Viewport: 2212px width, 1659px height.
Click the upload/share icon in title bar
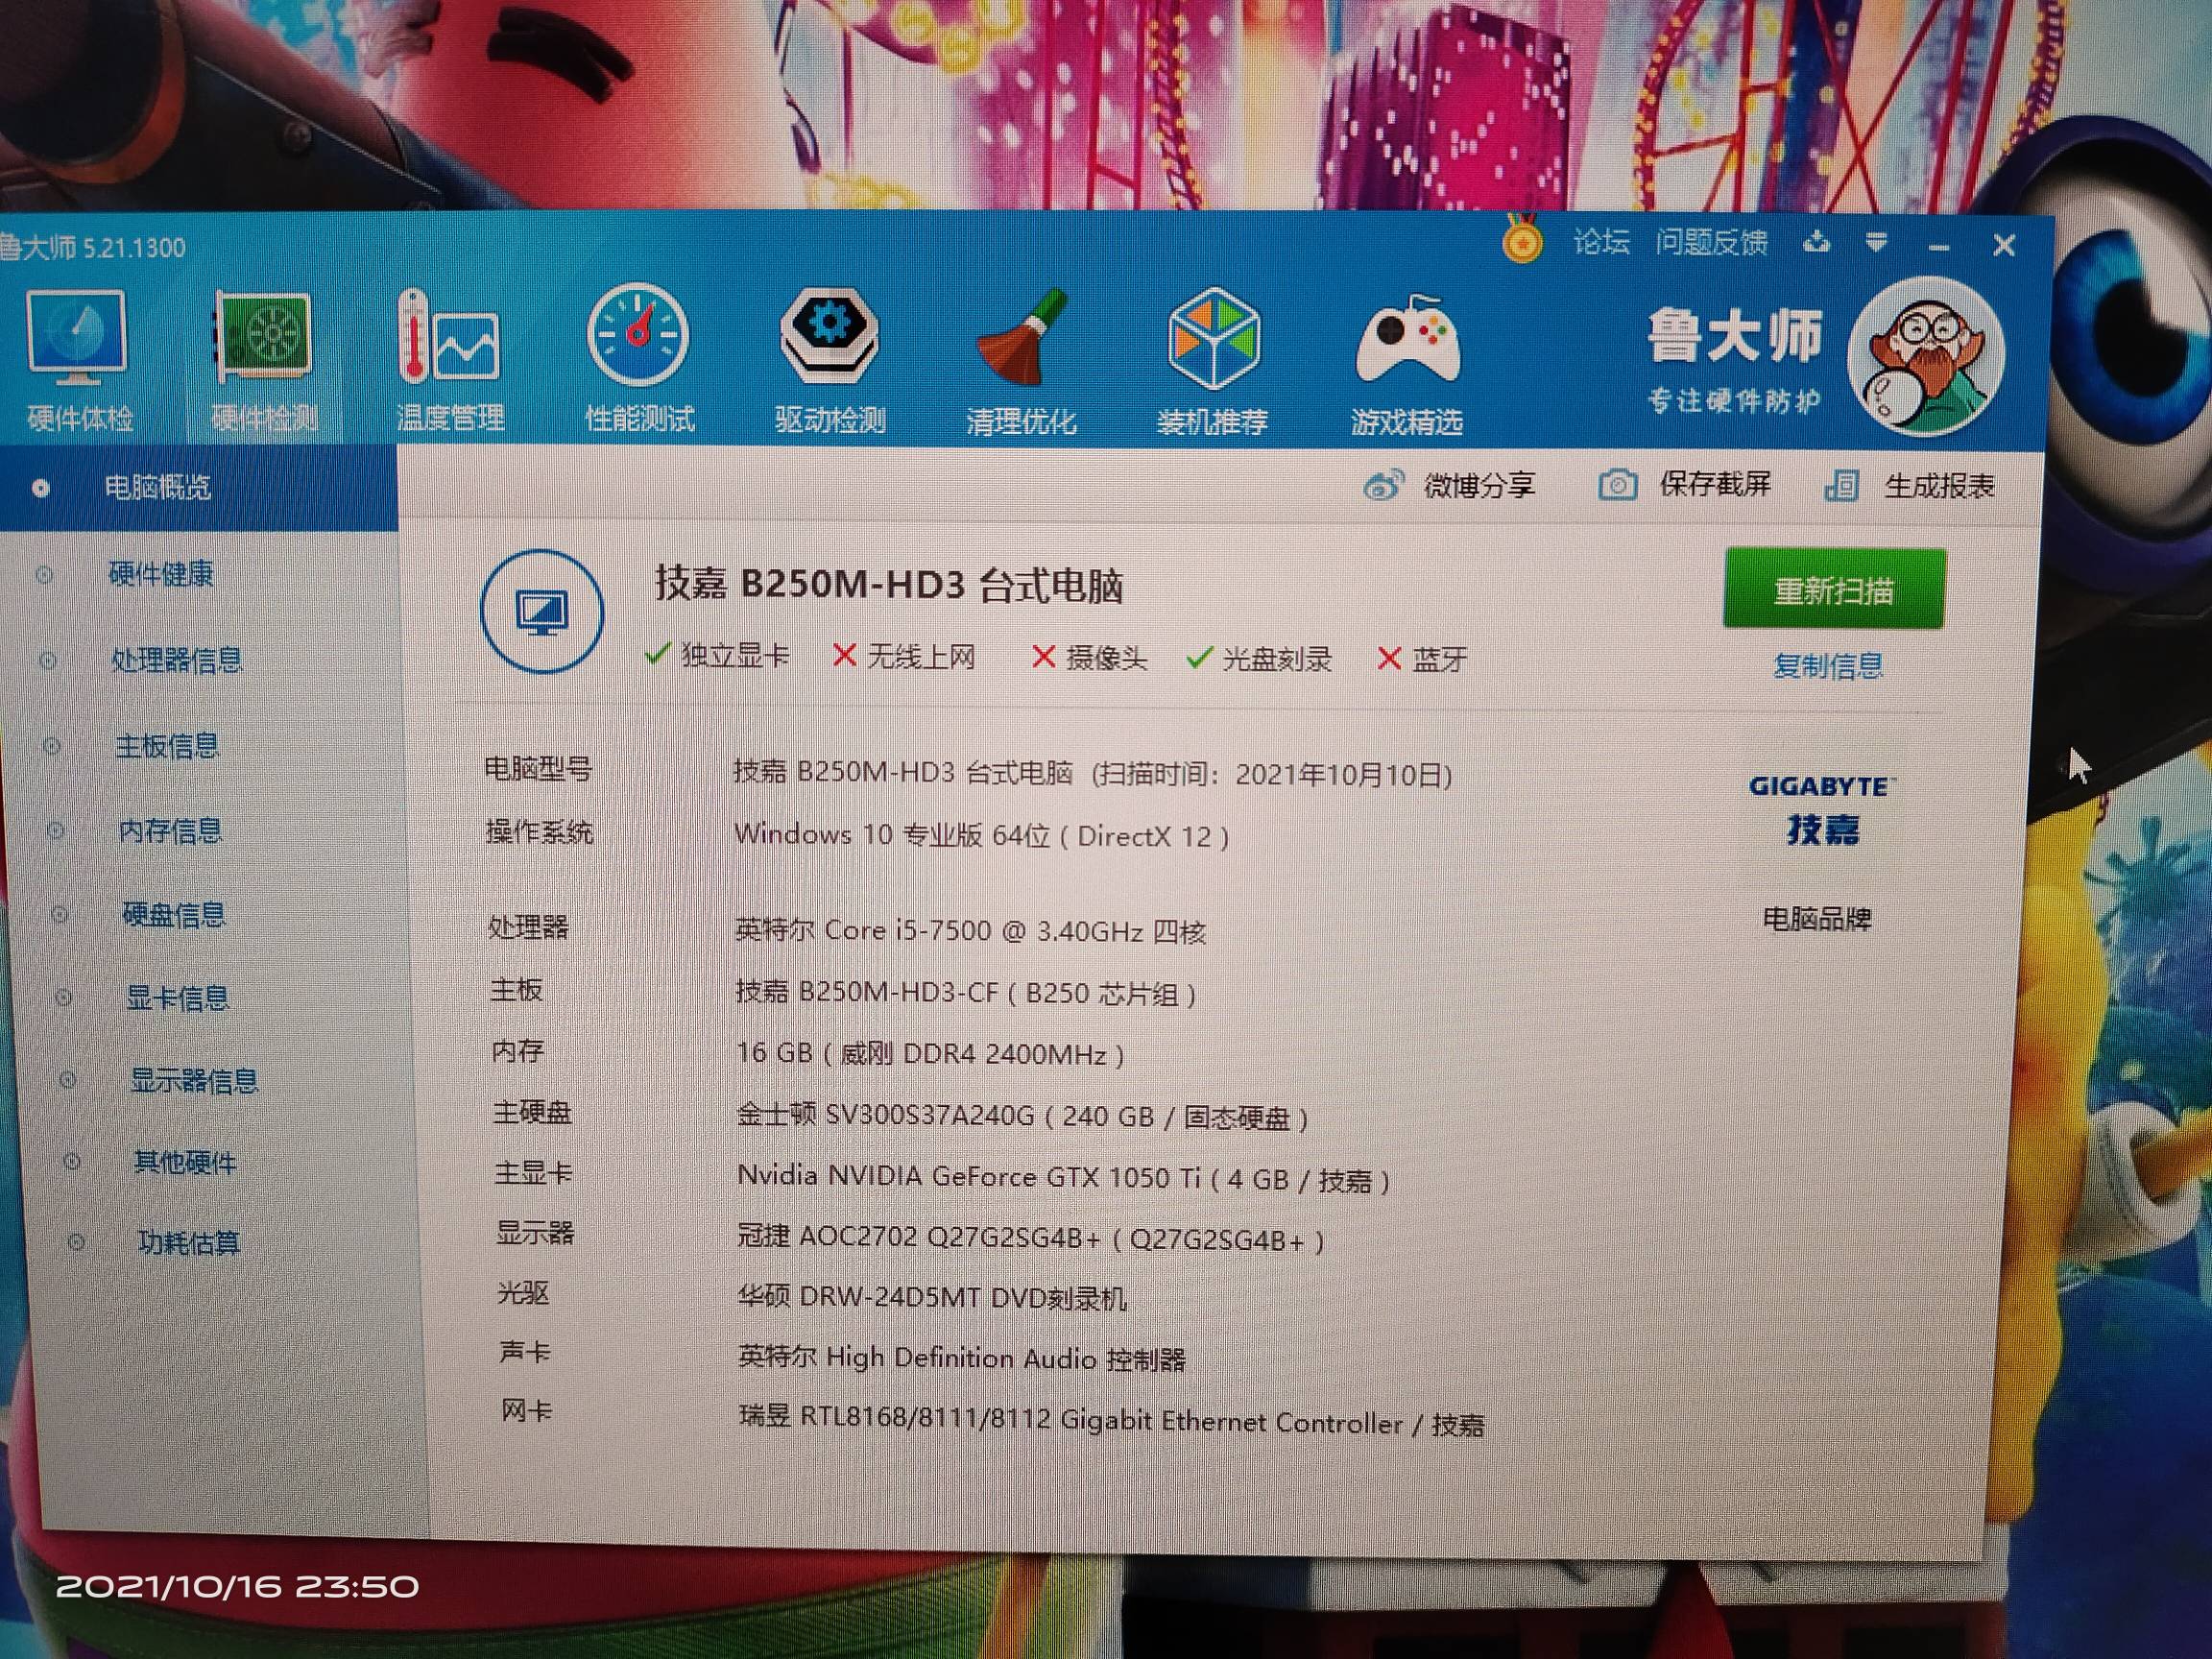pos(1816,242)
